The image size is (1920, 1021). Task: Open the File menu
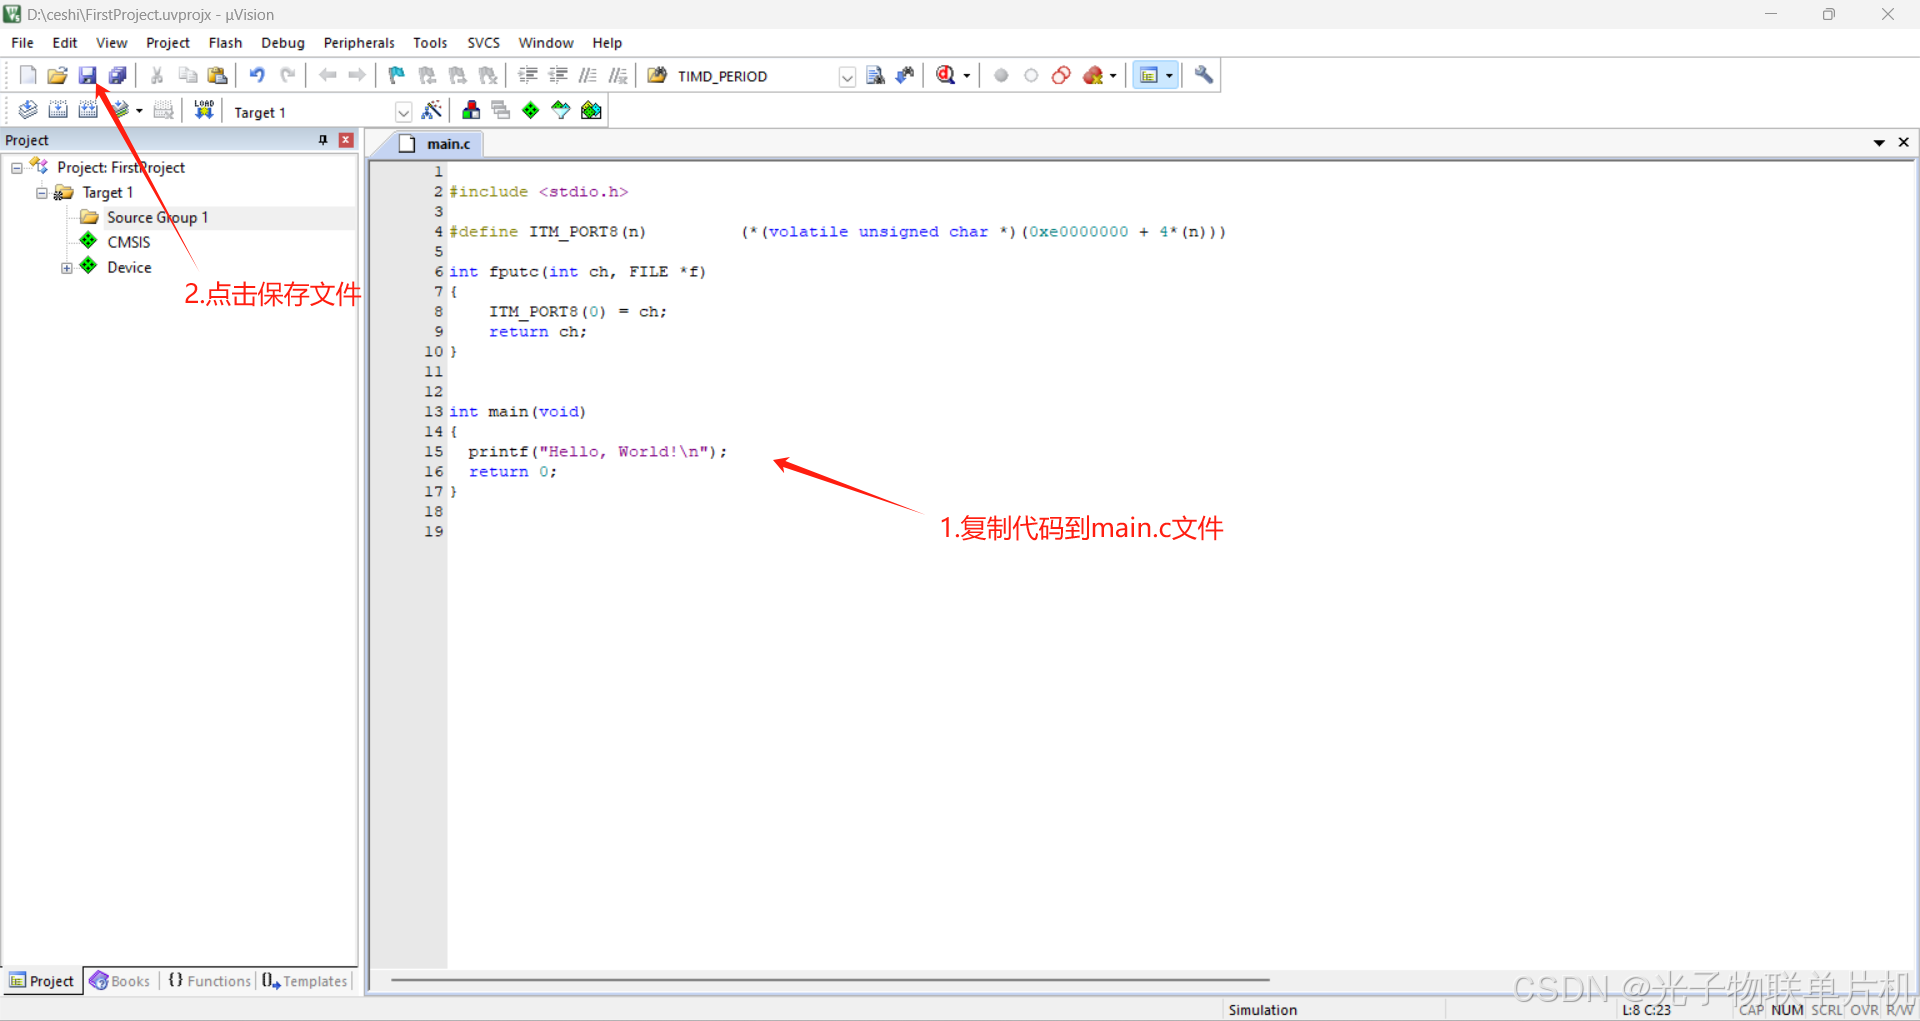click(x=22, y=43)
